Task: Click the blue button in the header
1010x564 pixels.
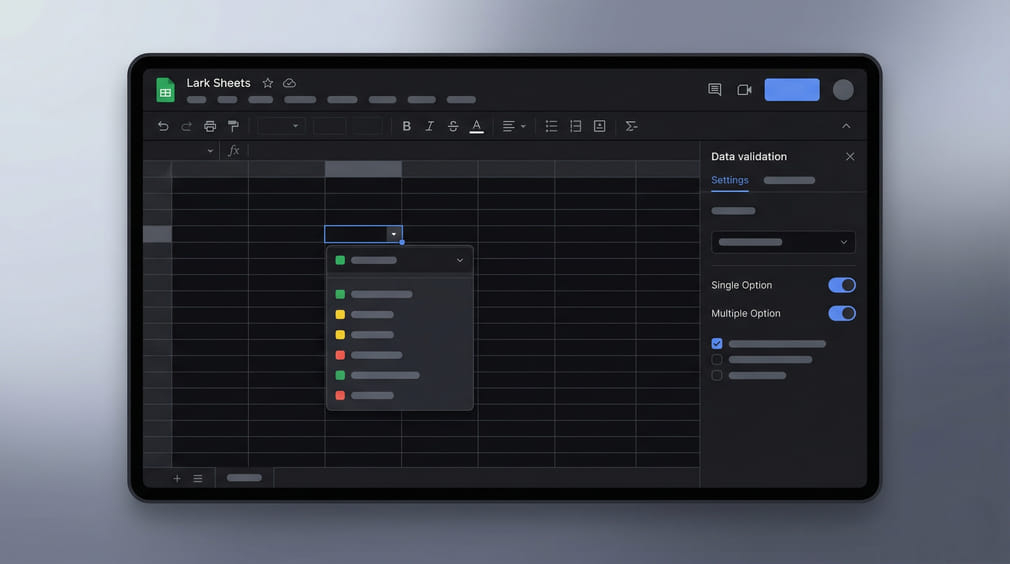Action: 792,90
